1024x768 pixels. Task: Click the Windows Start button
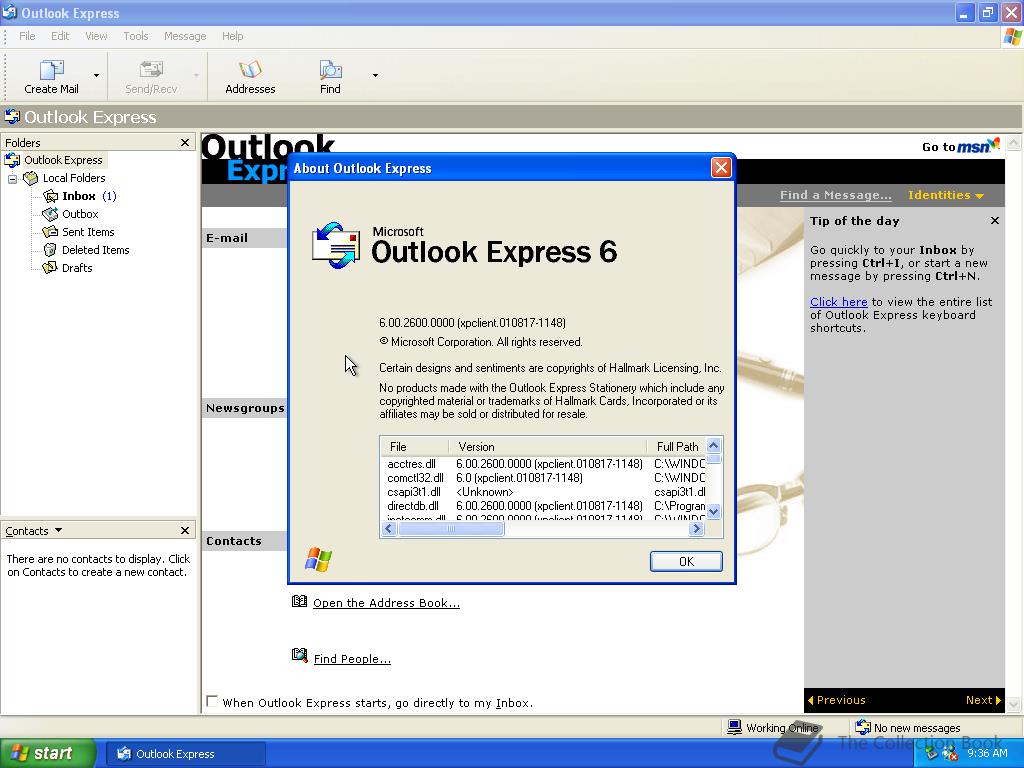coord(47,754)
